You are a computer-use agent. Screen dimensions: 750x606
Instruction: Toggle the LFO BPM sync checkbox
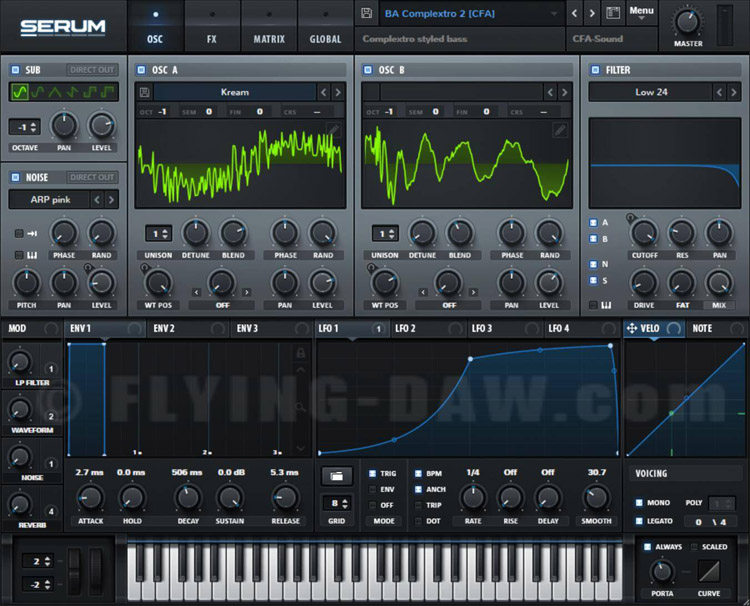tap(418, 474)
